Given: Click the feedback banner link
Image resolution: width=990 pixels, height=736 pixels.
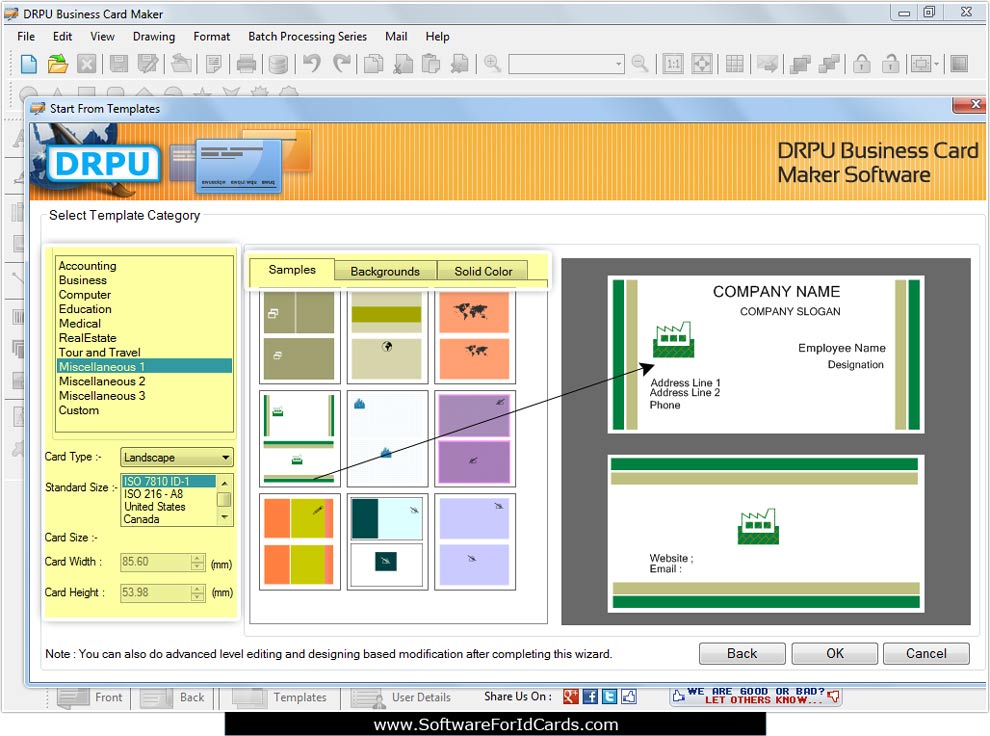Looking at the screenshot, I should [756, 696].
